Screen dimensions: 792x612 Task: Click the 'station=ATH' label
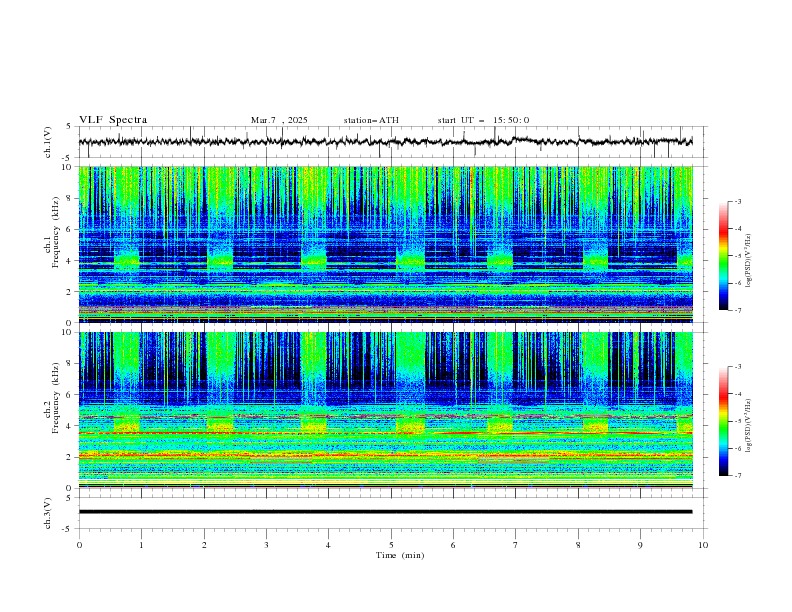(371, 120)
